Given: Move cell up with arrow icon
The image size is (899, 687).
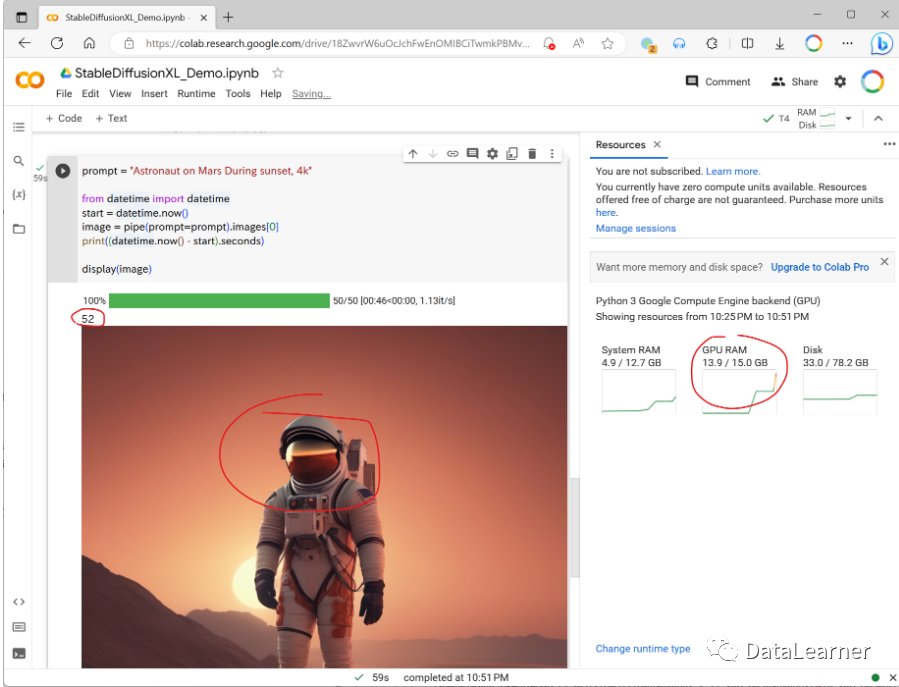Looking at the screenshot, I should 413,154.
